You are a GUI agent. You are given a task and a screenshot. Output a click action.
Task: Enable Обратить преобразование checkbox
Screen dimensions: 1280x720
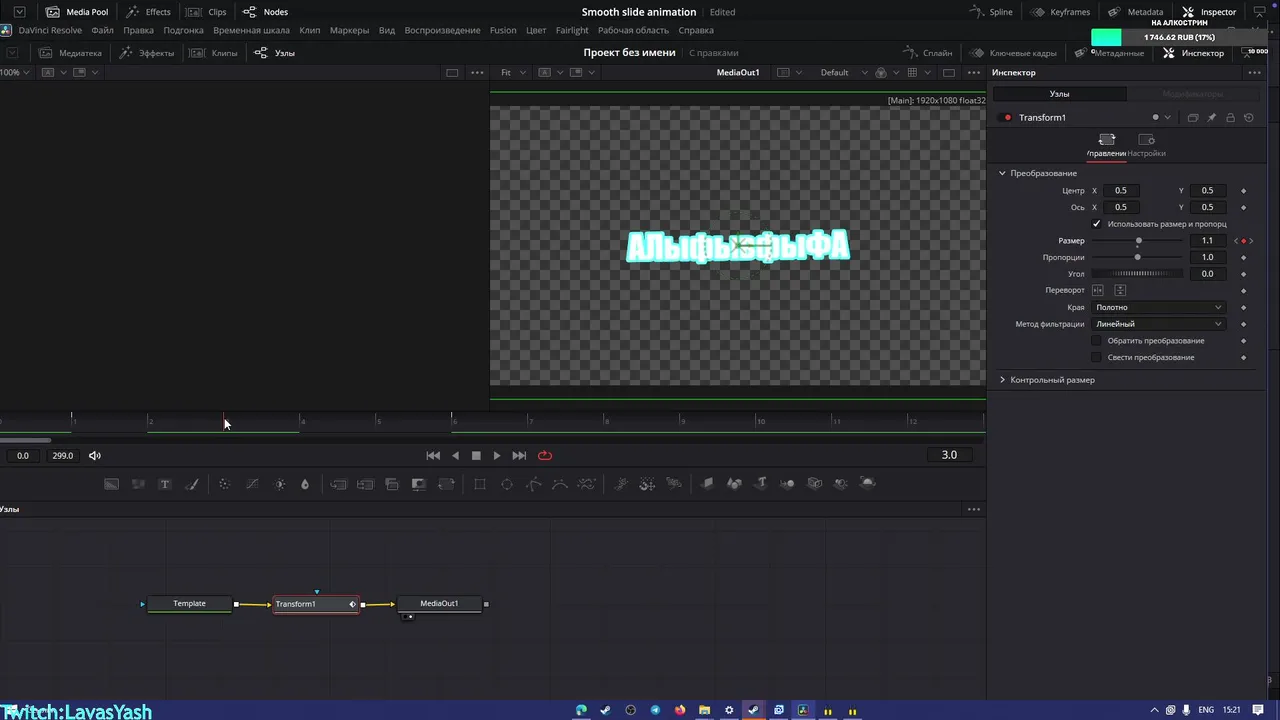pyautogui.click(x=1097, y=341)
